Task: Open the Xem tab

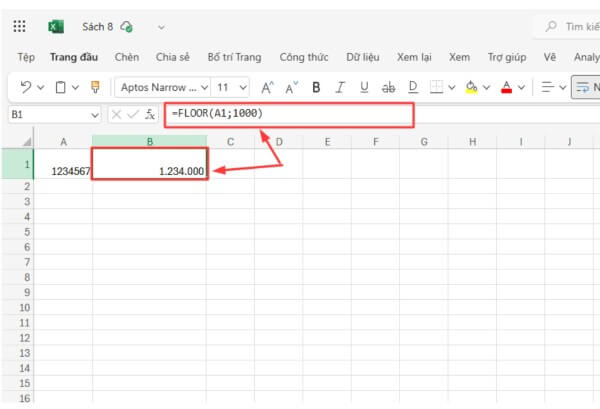Action: tap(459, 57)
